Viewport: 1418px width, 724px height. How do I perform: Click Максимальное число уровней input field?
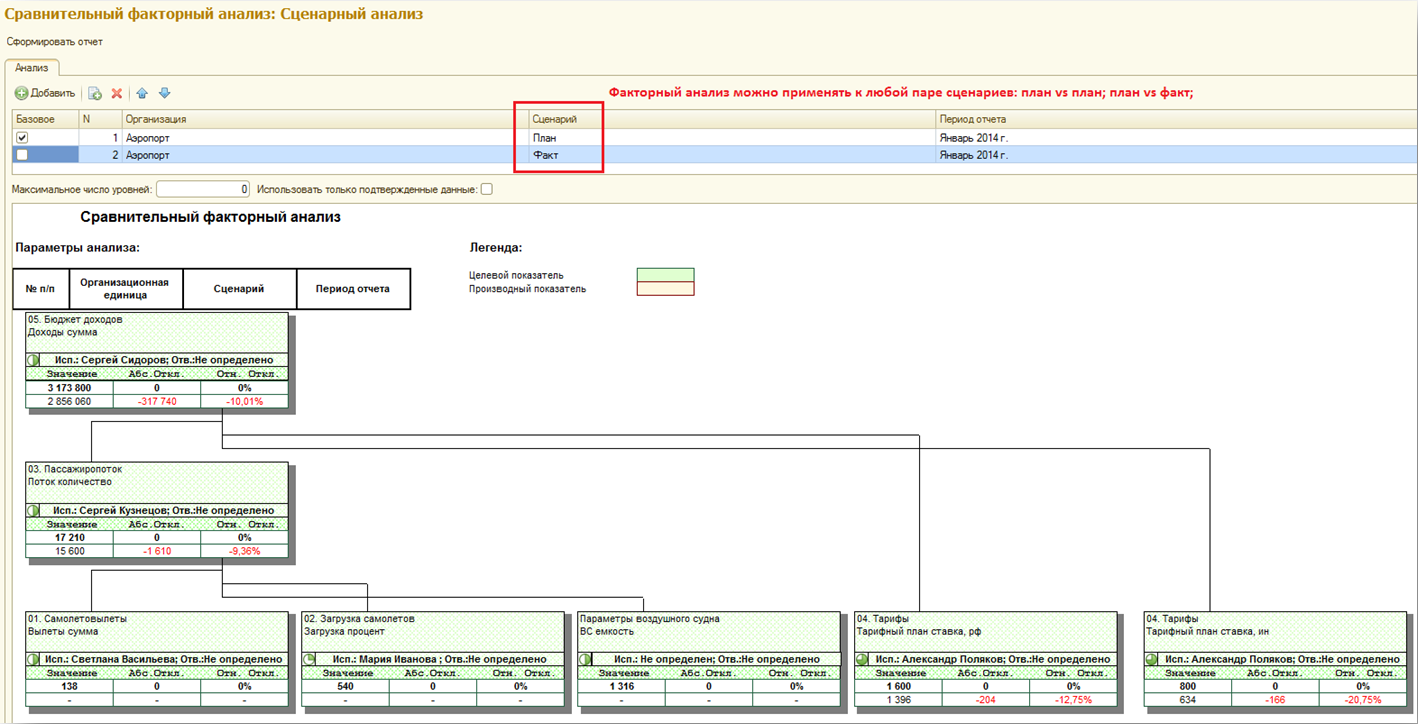click(x=202, y=189)
